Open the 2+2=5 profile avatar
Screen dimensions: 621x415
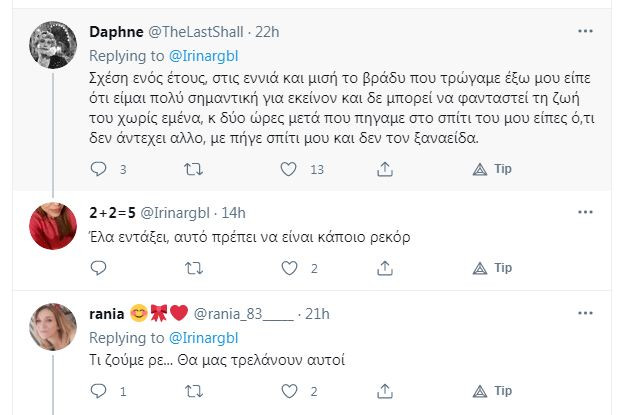[x=53, y=224]
